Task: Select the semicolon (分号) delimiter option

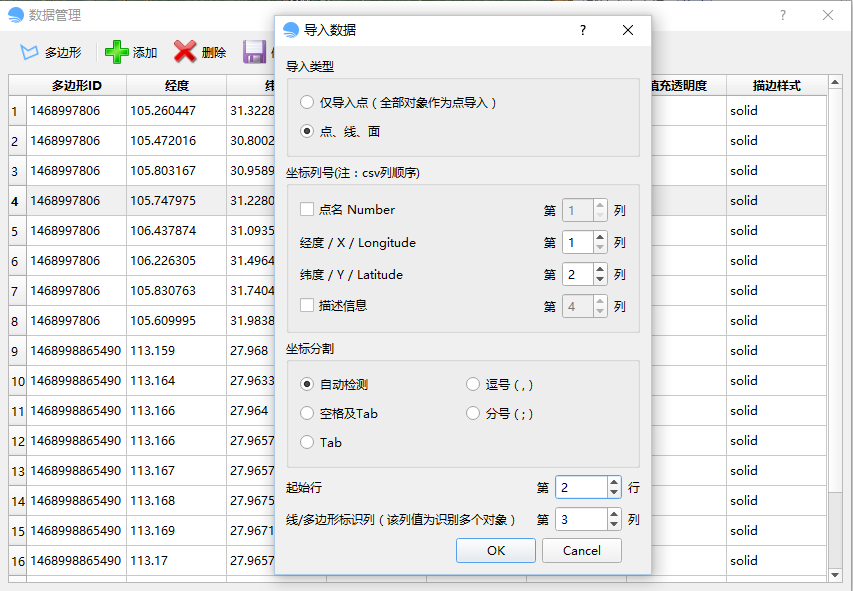Action: click(474, 413)
